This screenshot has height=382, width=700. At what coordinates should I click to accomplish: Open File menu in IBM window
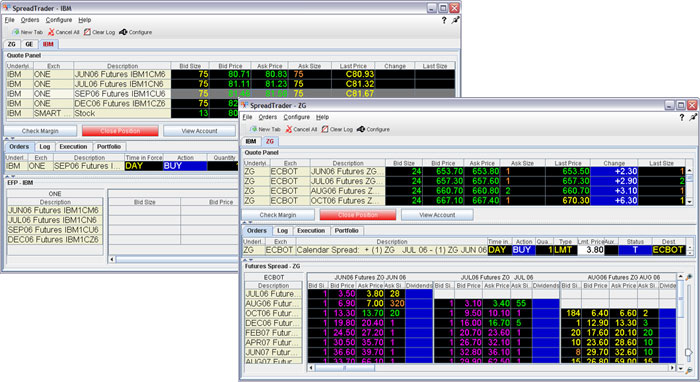[x=9, y=20]
